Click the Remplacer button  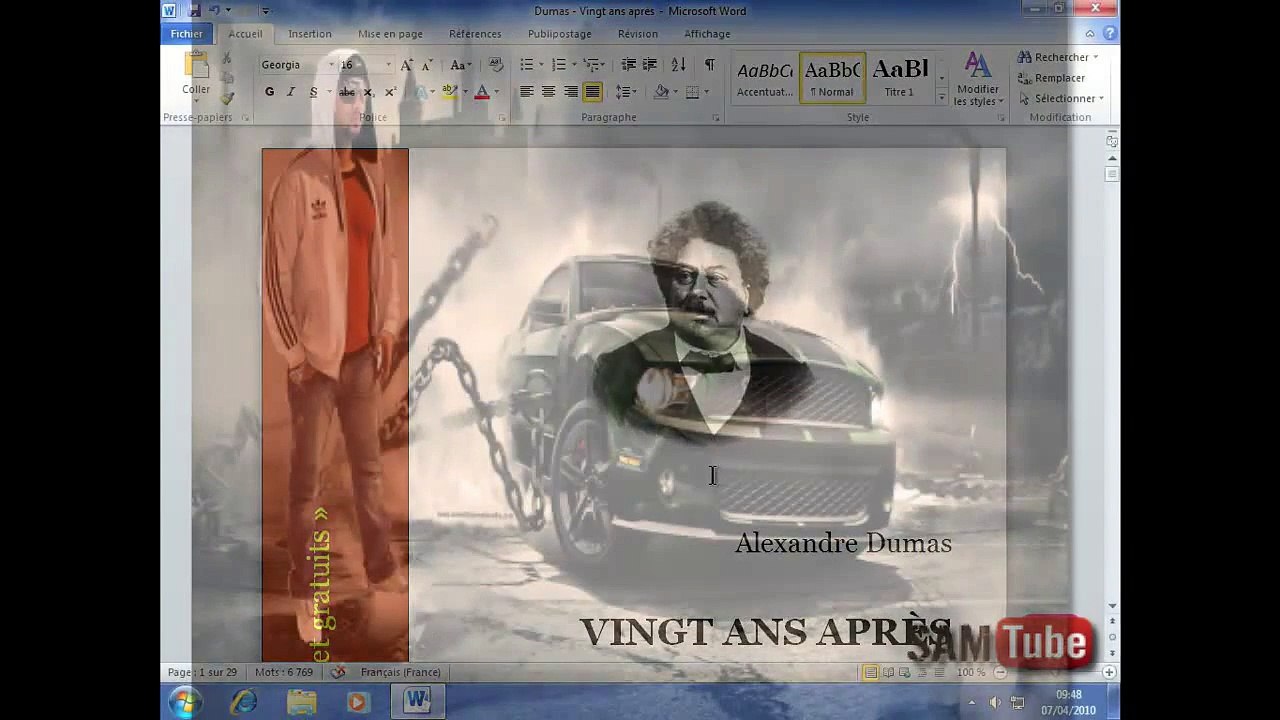coord(1059,78)
